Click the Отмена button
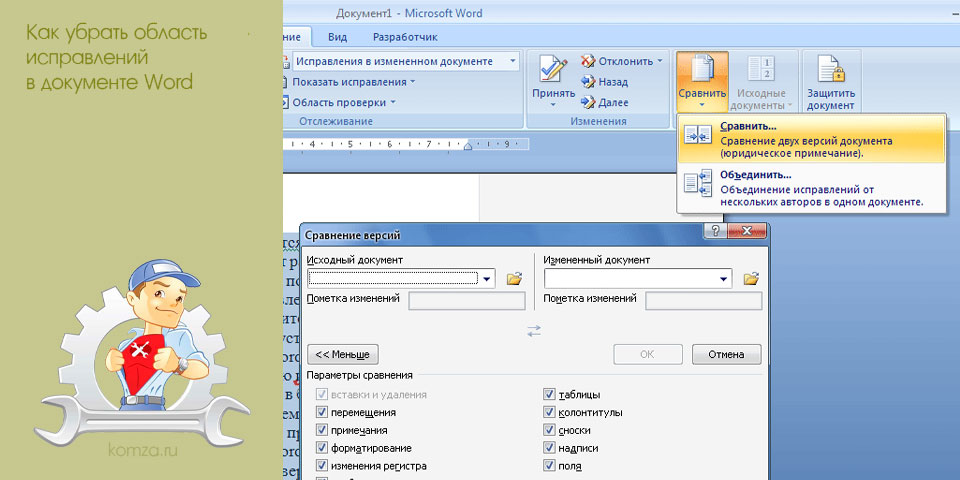Image resolution: width=960 pixels, height=480 pixels. pyautogui.click(x=726, y=354)
